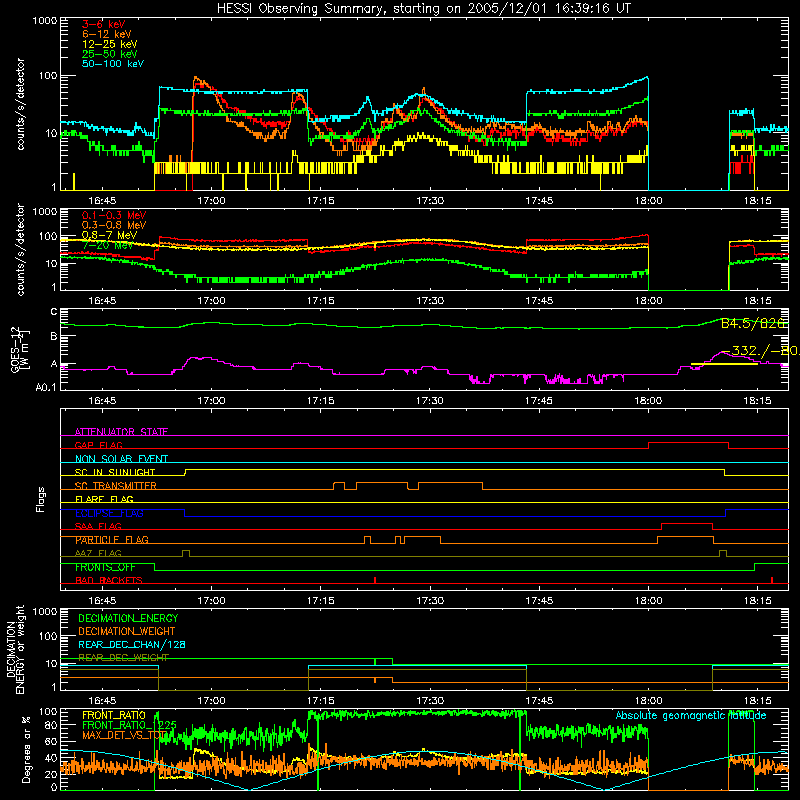The width and height of the screenshot is (800, 800).
Task: Select the PARTICLE_FLAG label
Action: (112, 540)
